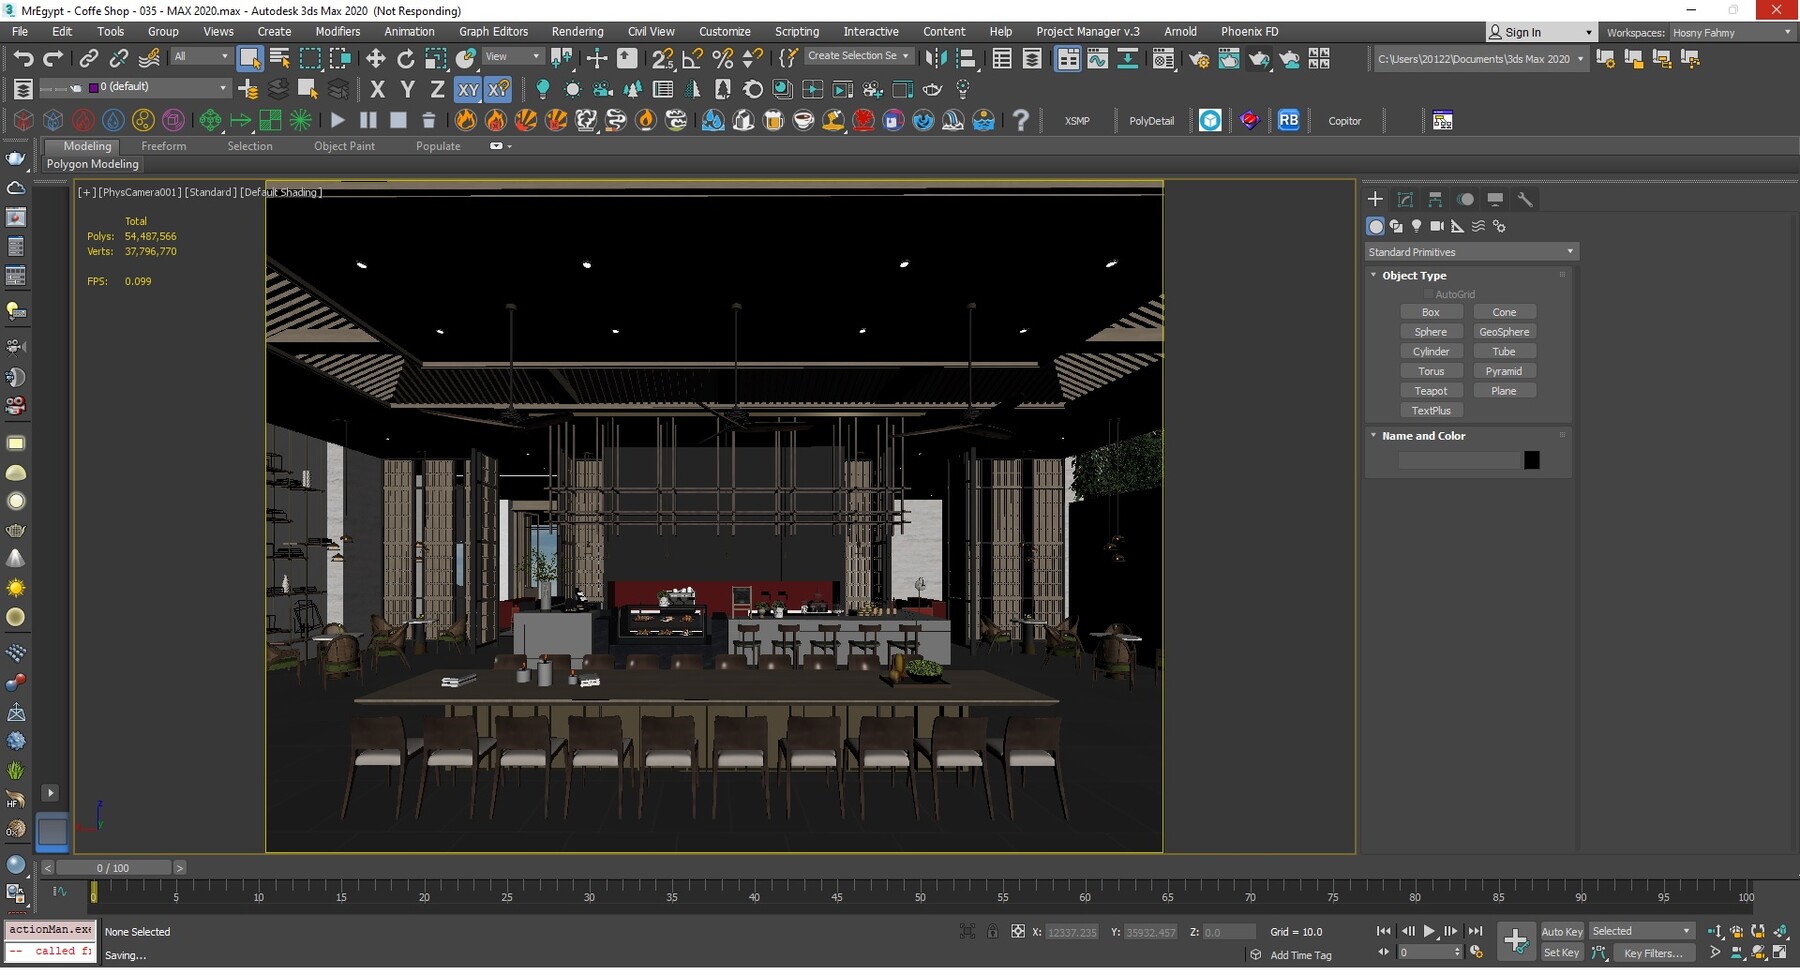Select the Select and Rotate tool
Screen dimensions: 1800x975
(x=406, y=58)
